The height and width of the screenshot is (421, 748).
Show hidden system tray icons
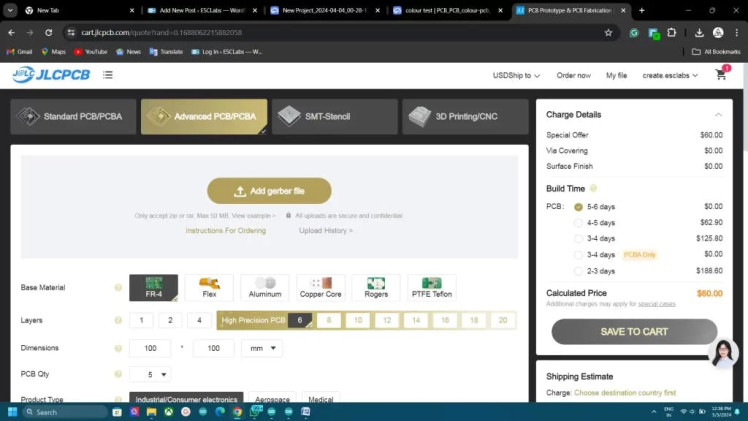coord(654,412)
